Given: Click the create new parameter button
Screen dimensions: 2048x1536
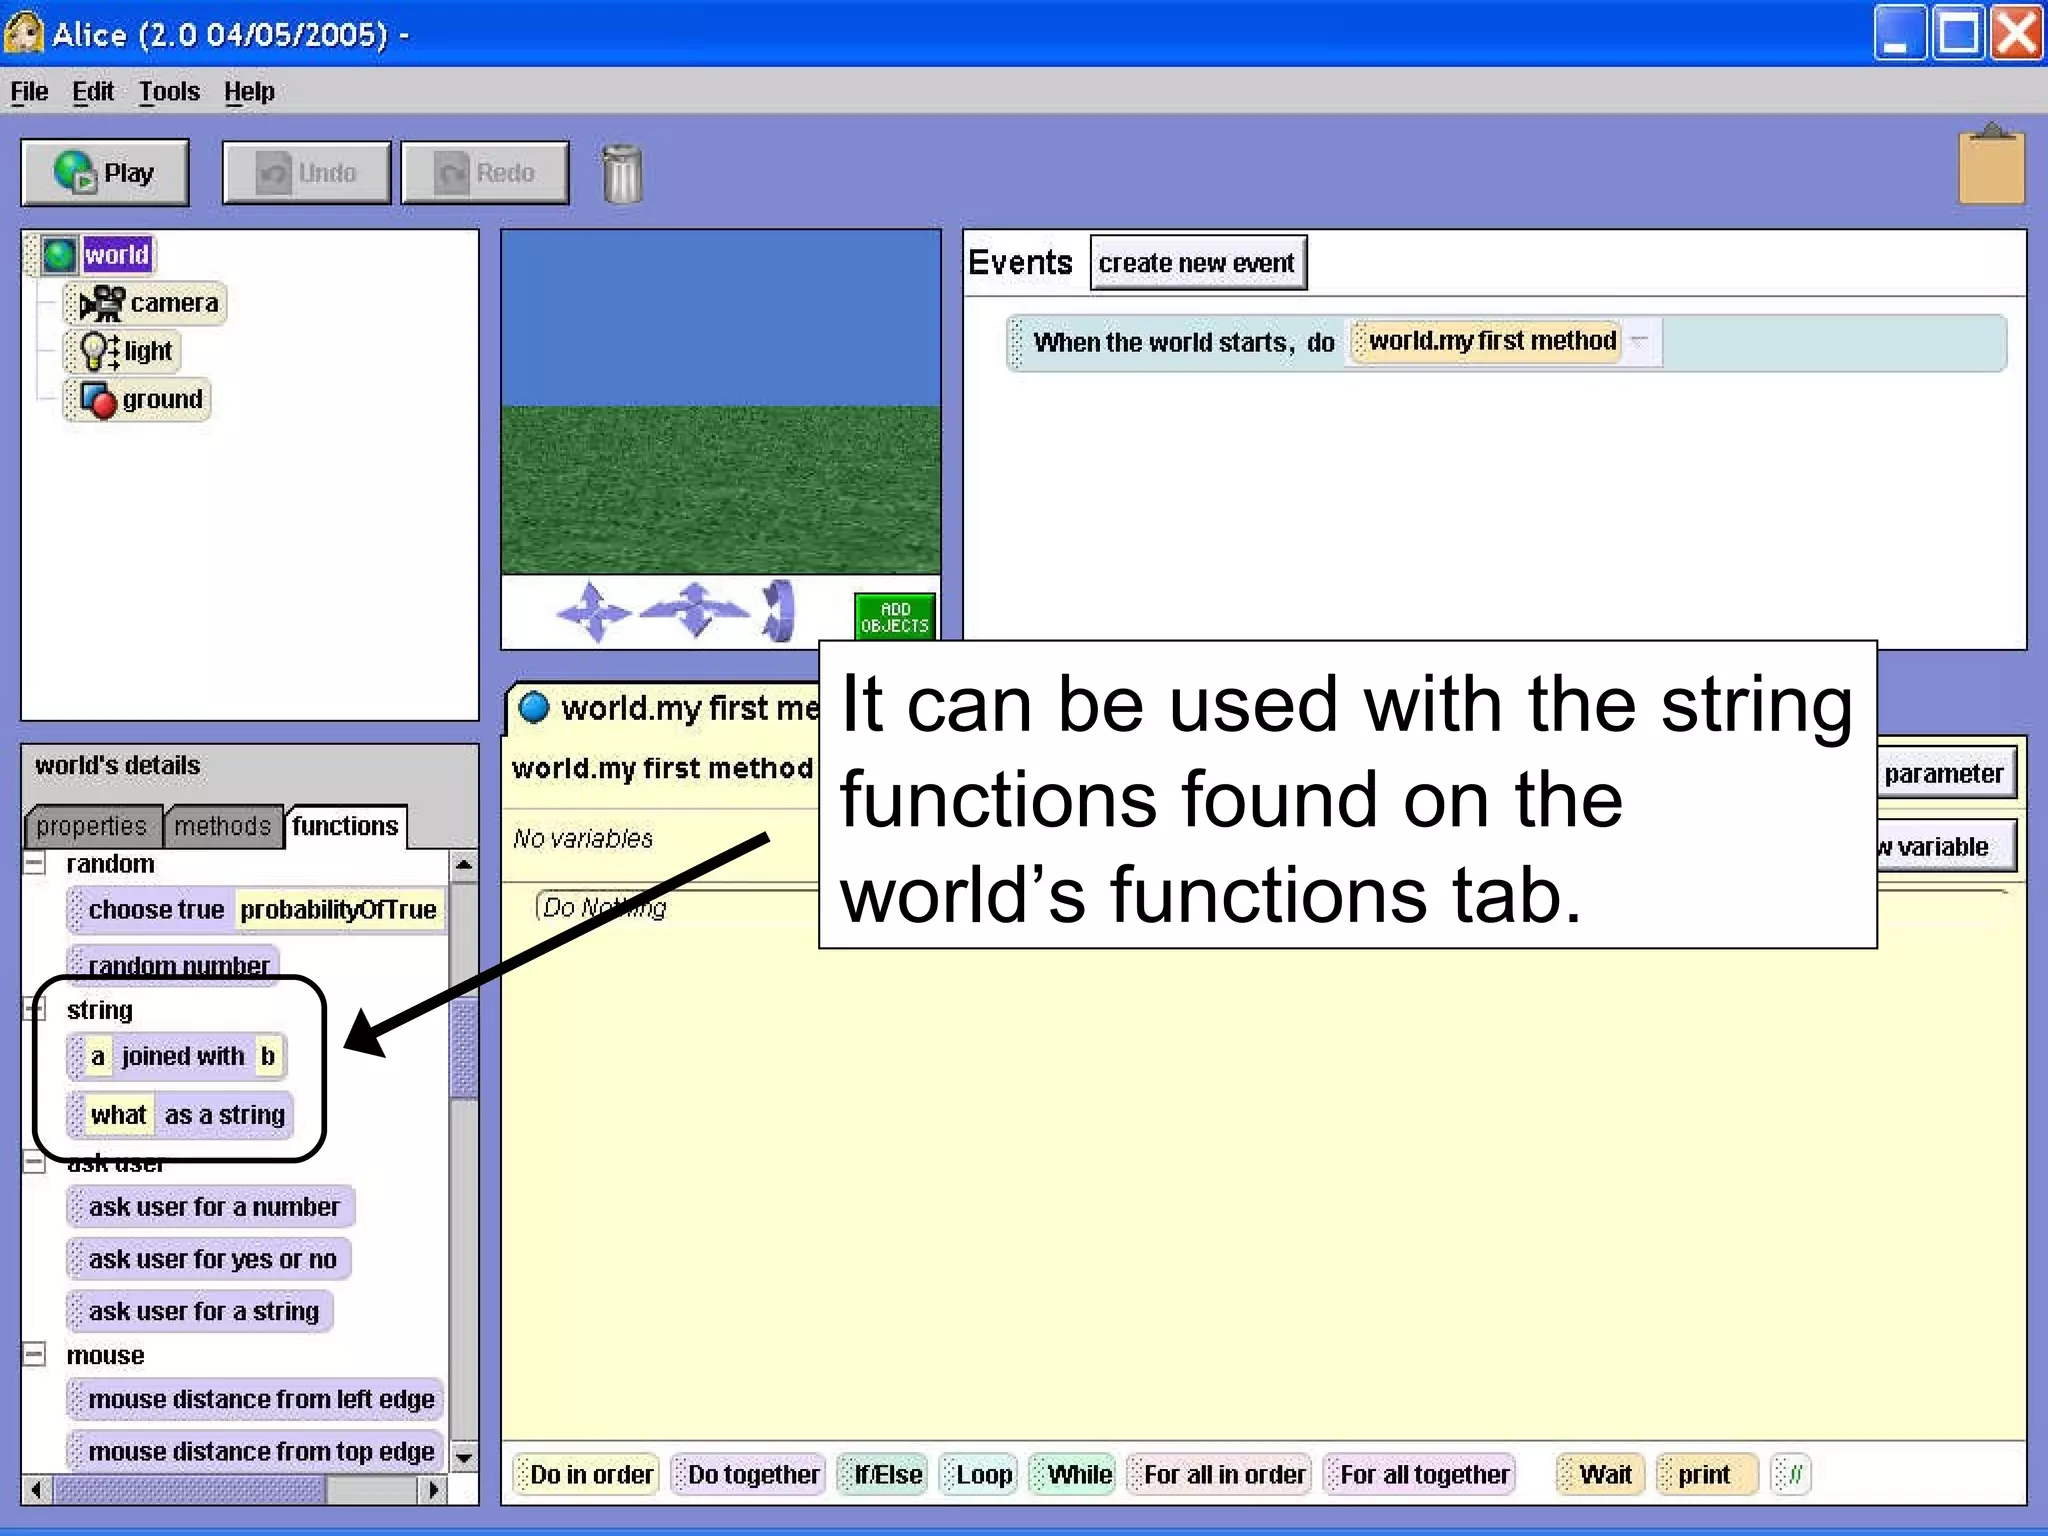Looking at the screenshot, I should tap(1945, 773).
